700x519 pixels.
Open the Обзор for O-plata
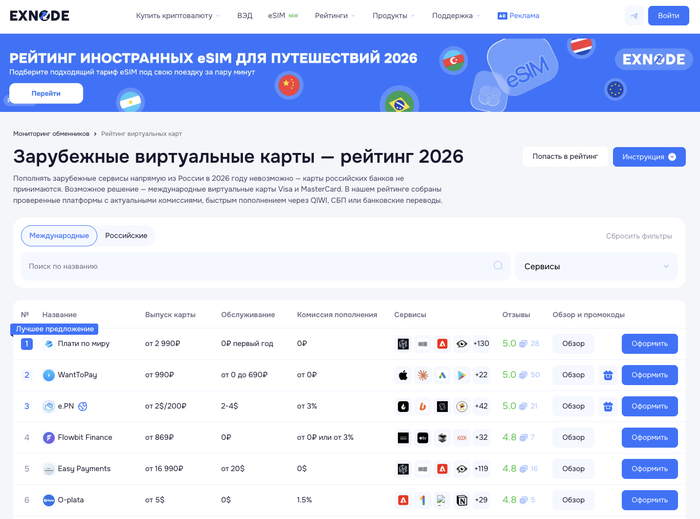573,500
